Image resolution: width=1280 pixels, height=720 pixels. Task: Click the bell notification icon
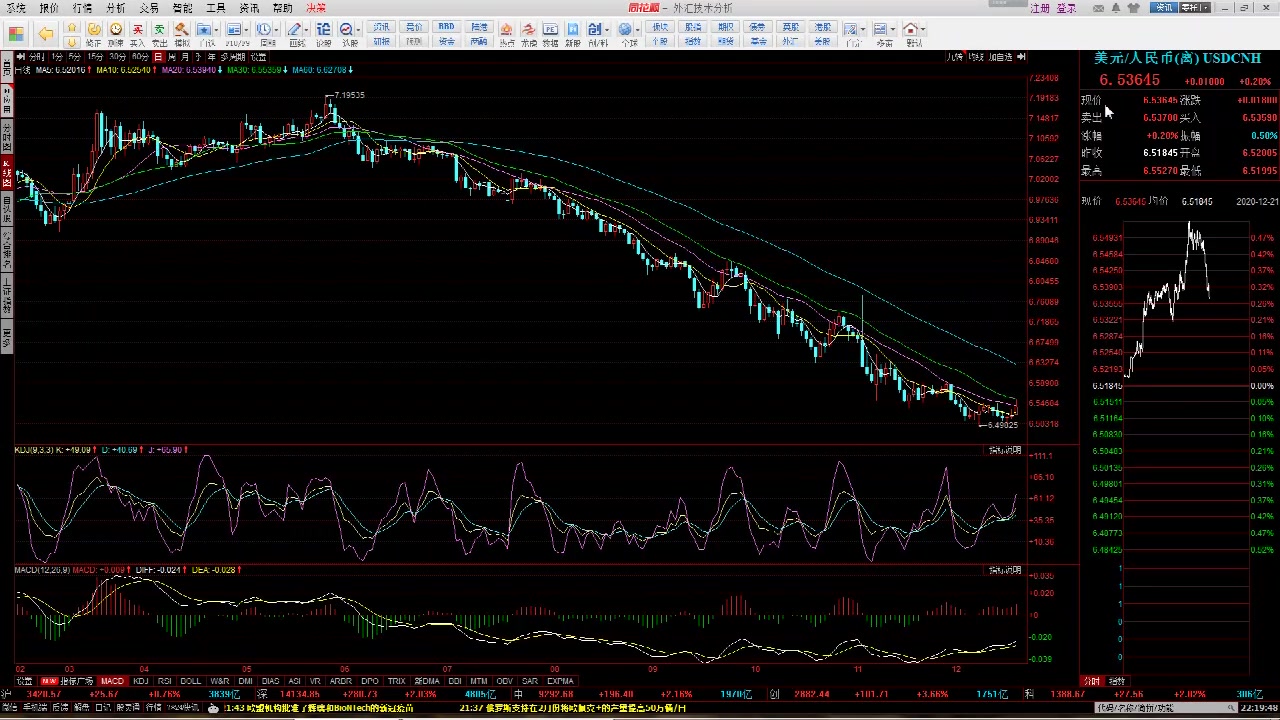(1116, 8)
